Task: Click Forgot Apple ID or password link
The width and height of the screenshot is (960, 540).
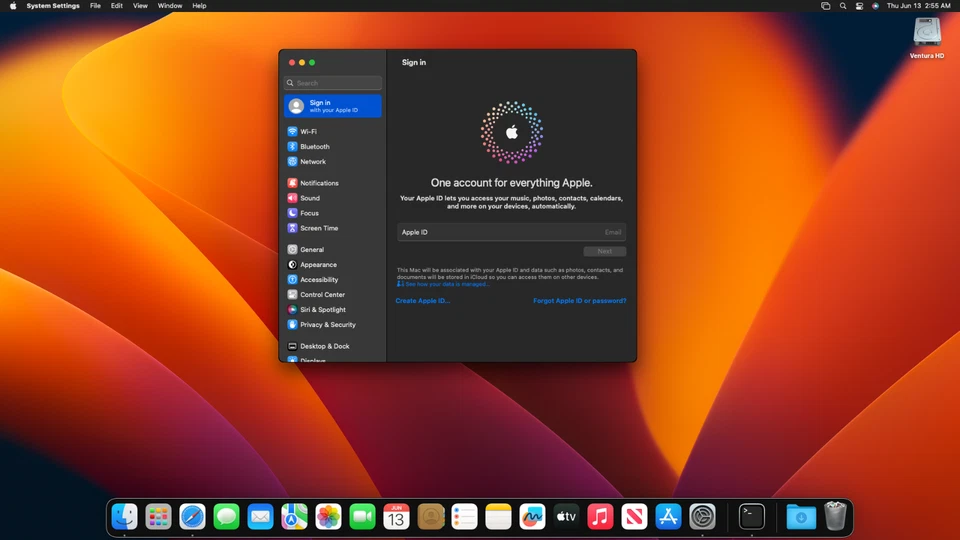Action: [x=579, y=301]
